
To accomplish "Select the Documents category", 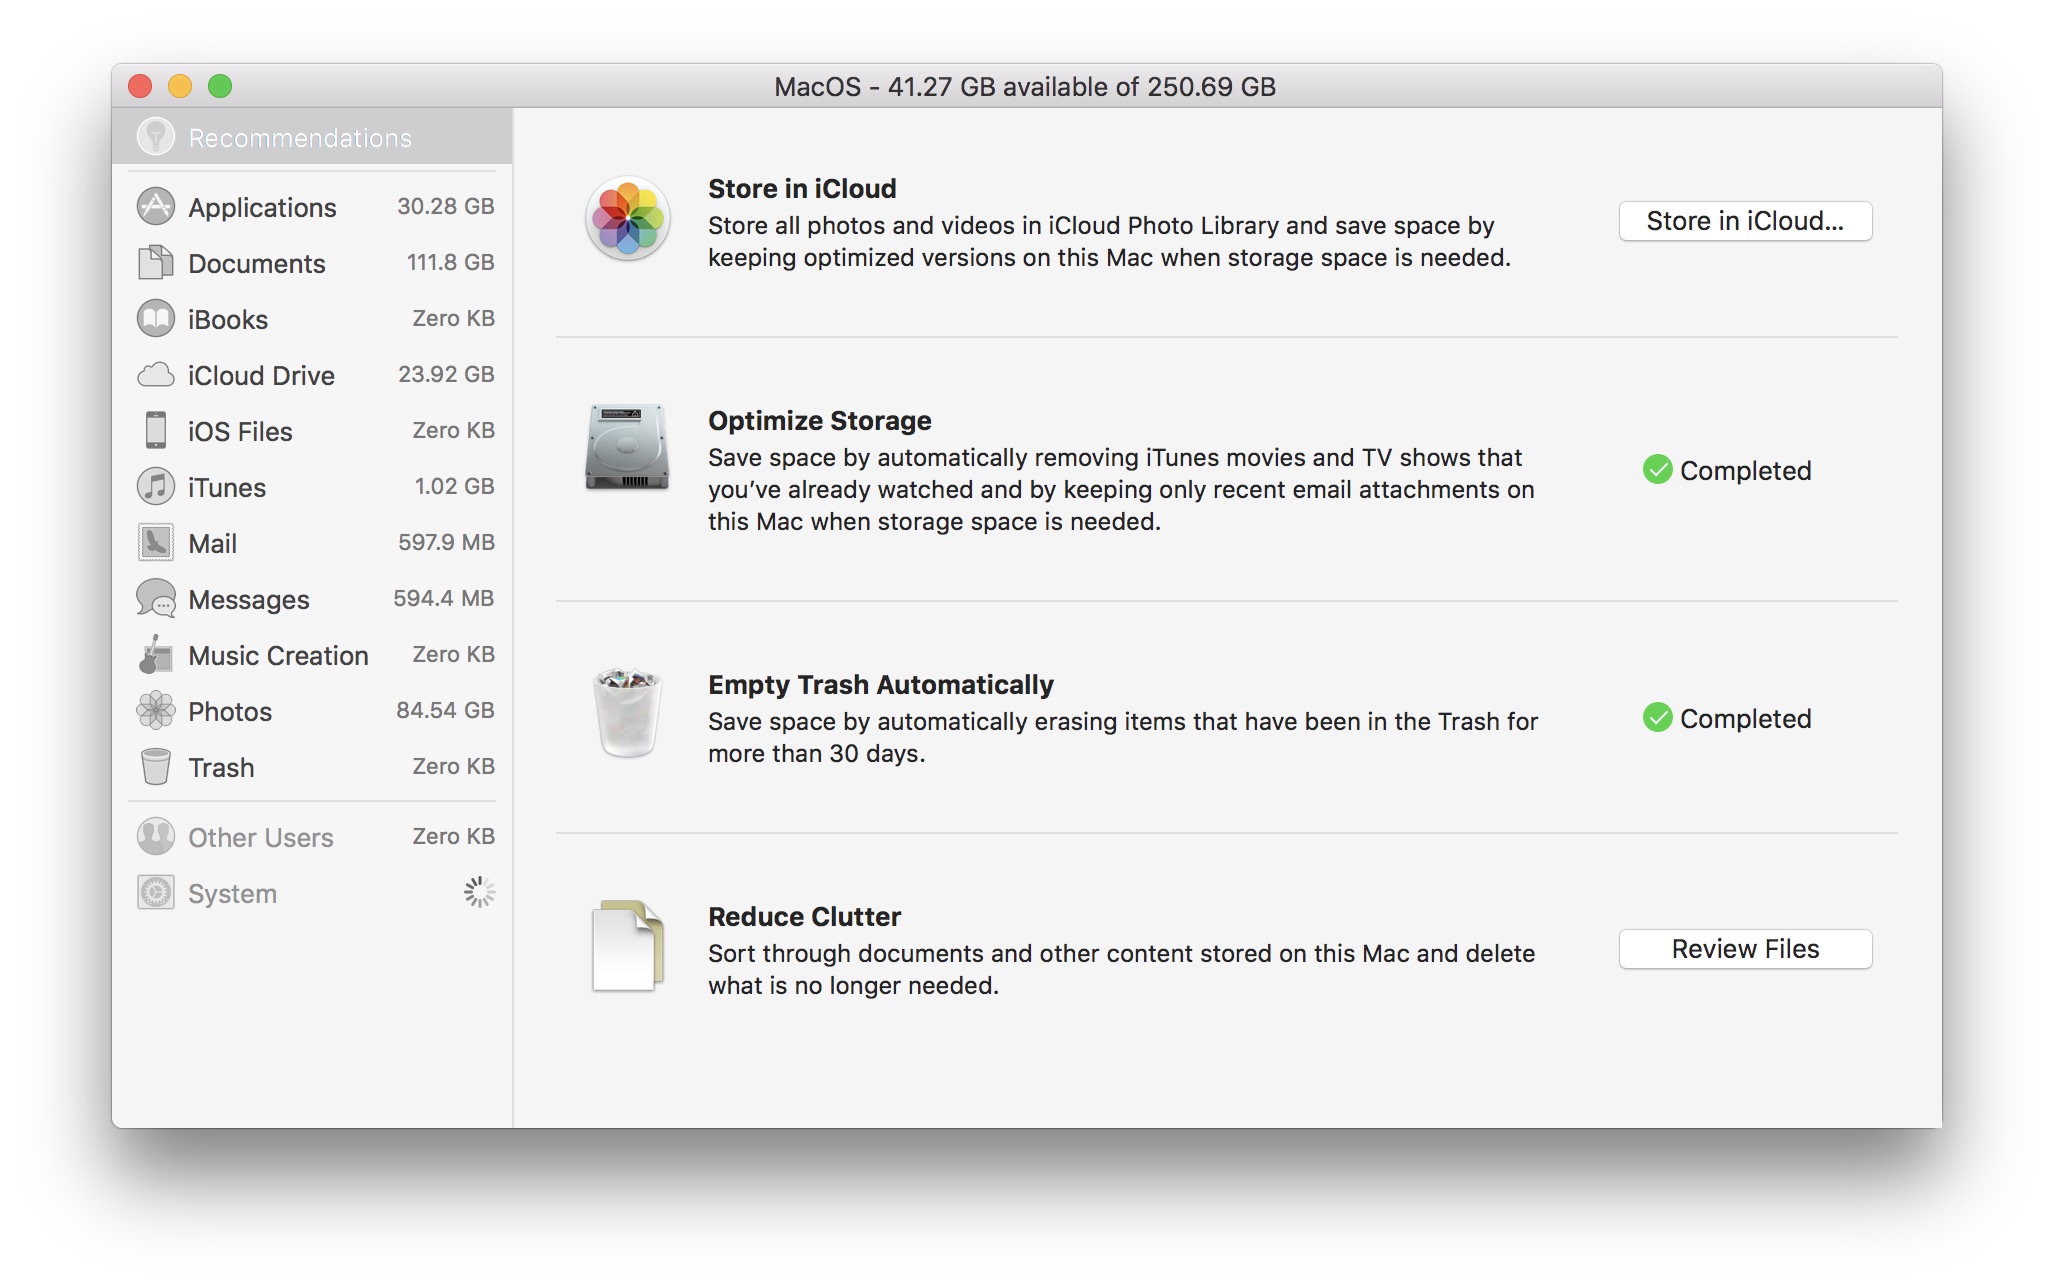I will 312,263.
